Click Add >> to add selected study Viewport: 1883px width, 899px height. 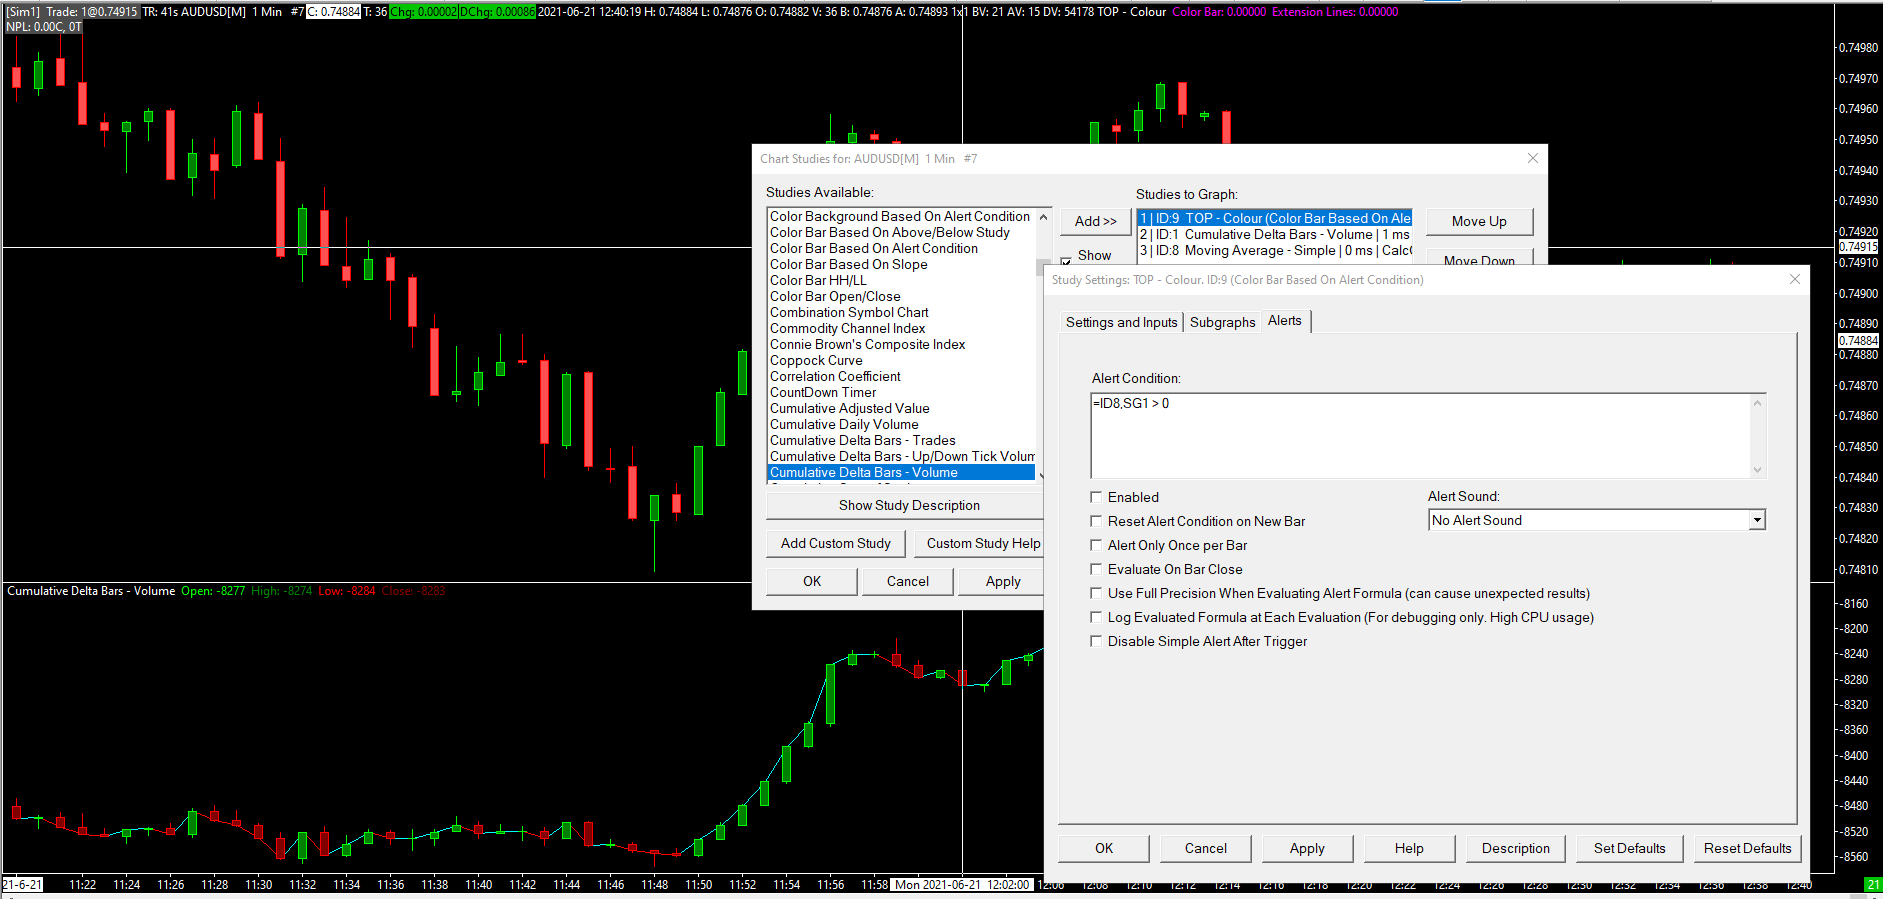tap(1096, 221)
